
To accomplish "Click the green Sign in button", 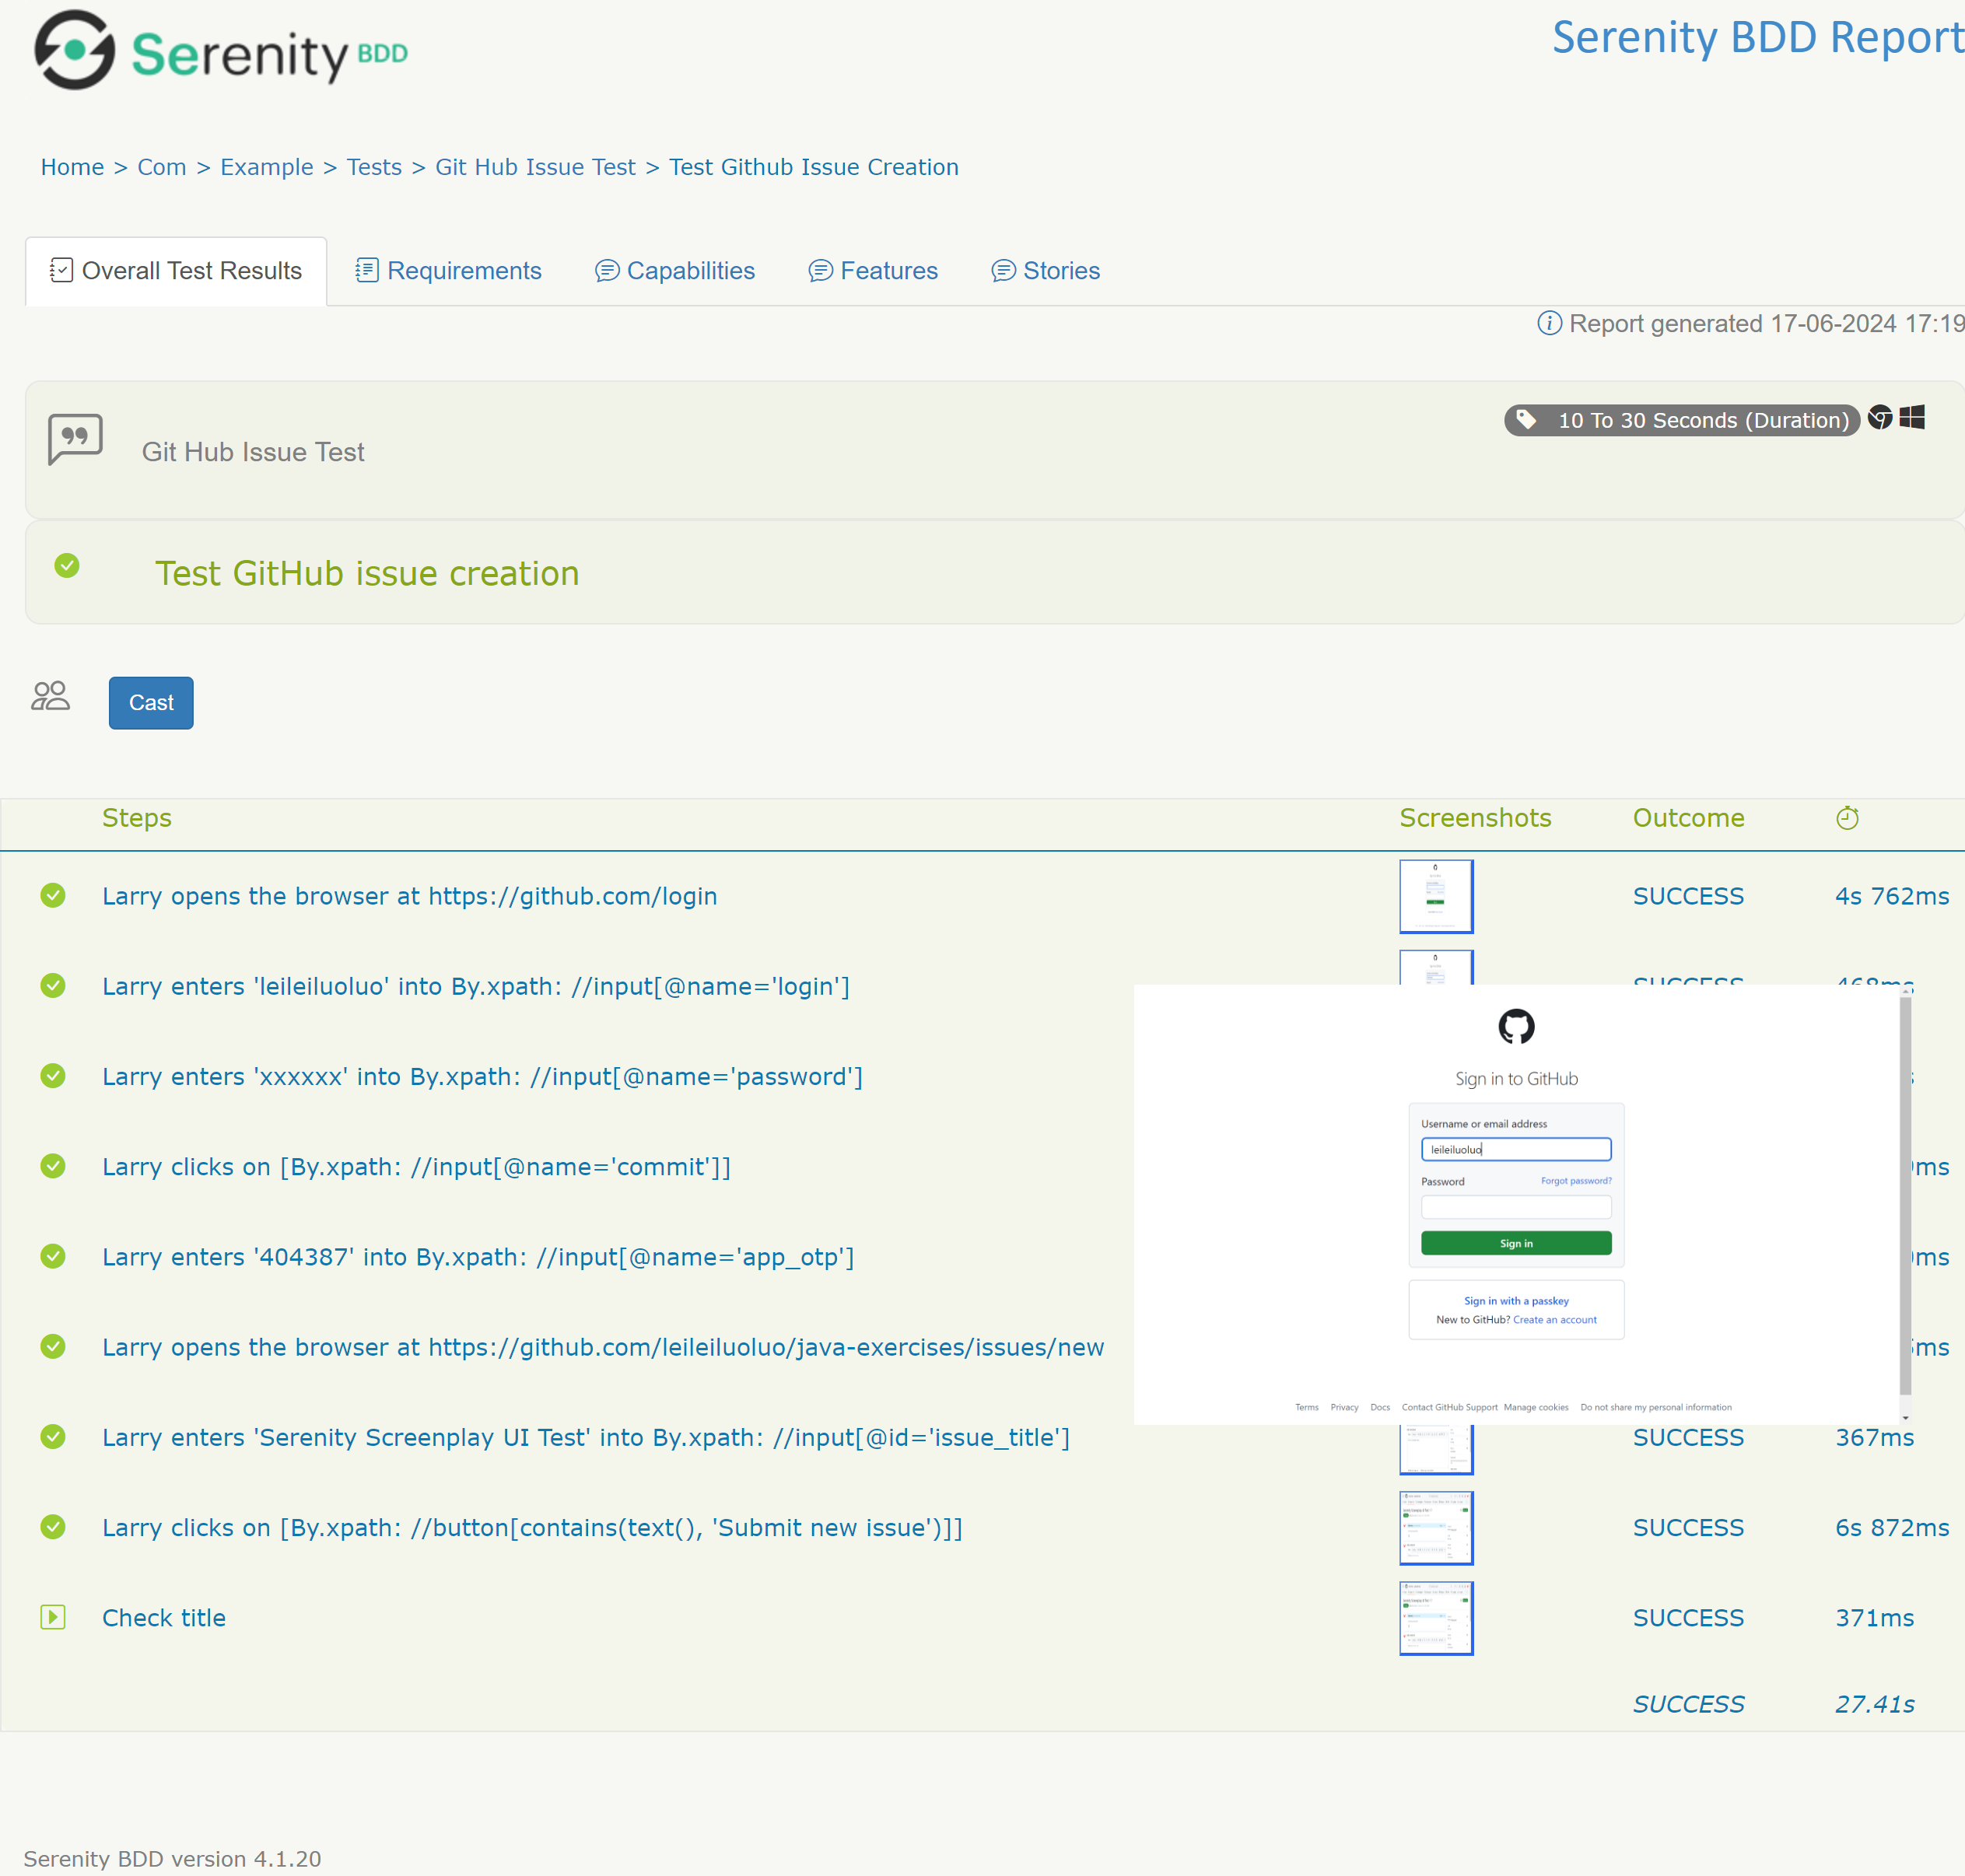I will (1516, 1243).
